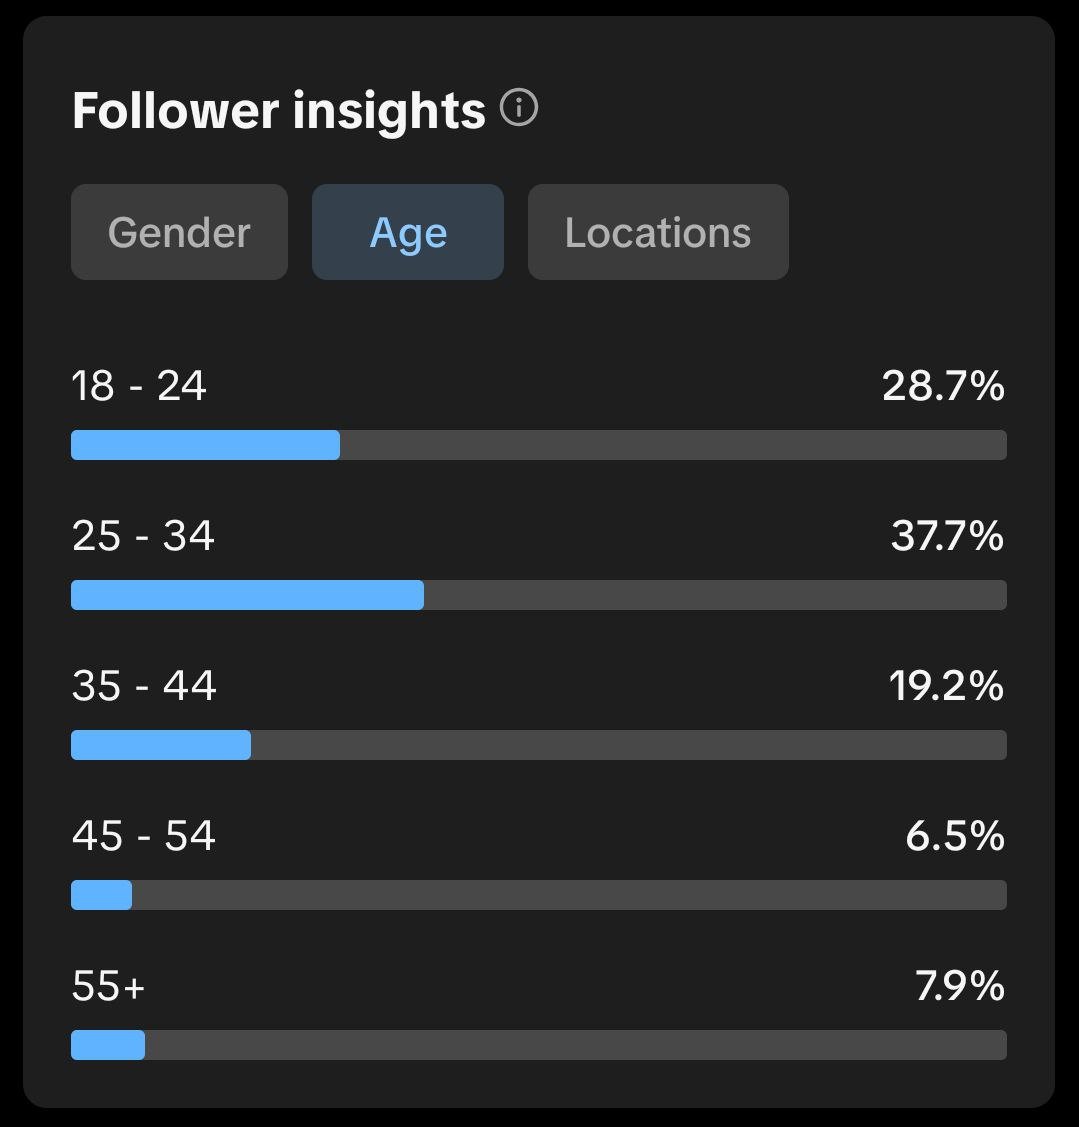Click the info icon beside Follower insights
Screen dimensions: 1079x1127
[519, 108]
